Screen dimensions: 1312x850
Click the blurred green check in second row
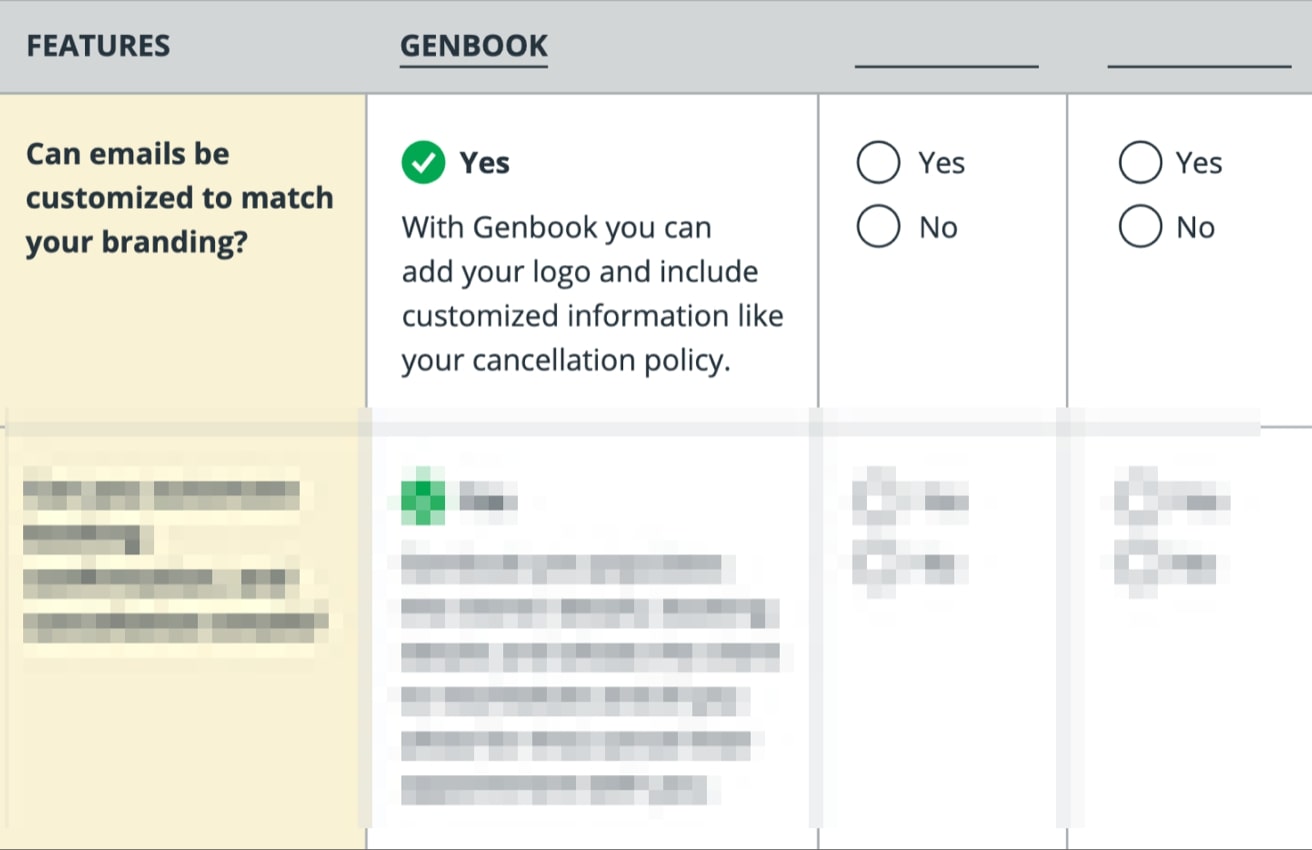pos(423,497)
